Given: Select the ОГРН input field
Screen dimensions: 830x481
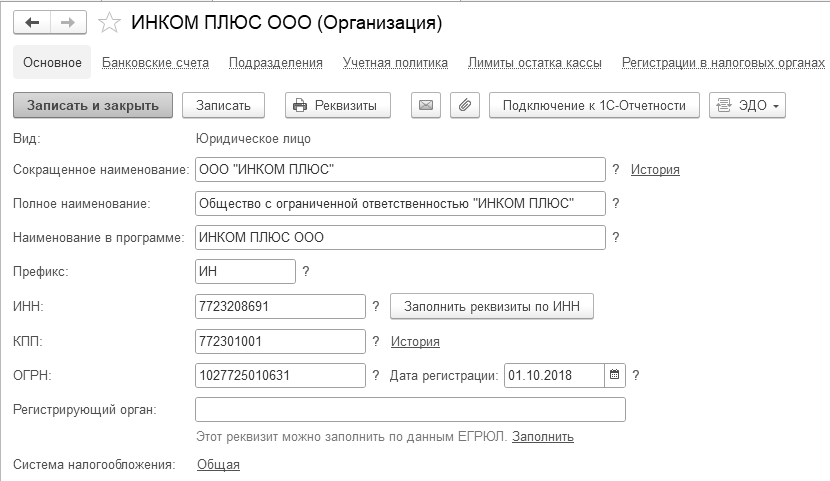Looking at the screenshot, I should click(x=281, y=376).
